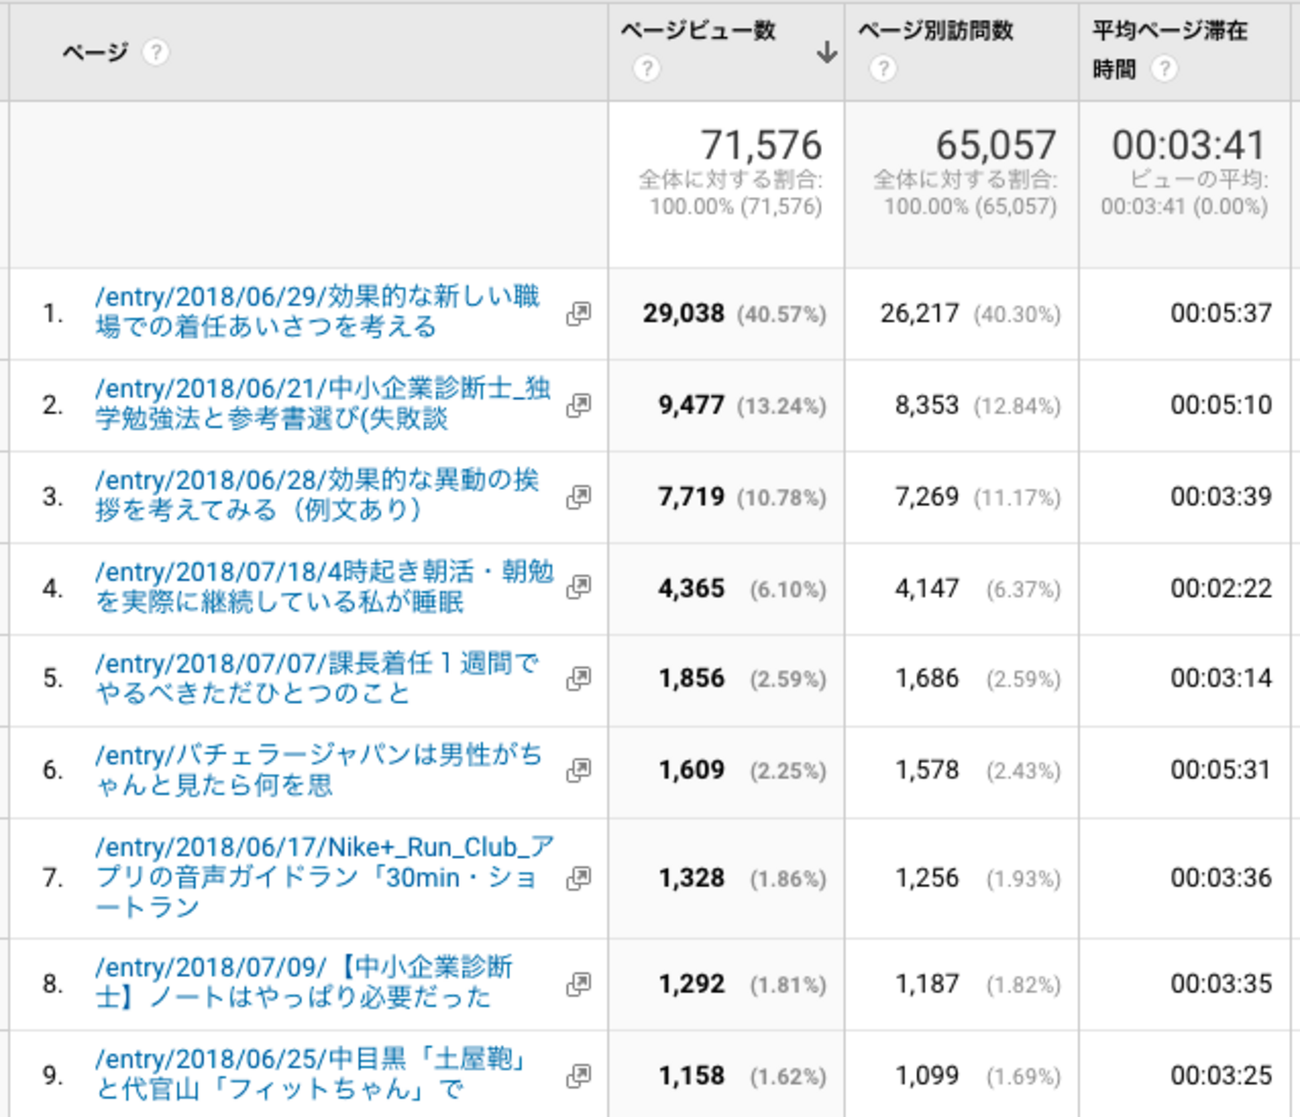Select average time cell 00:05:37
Screen dimensions: 1300x1117
point(1221,313)
